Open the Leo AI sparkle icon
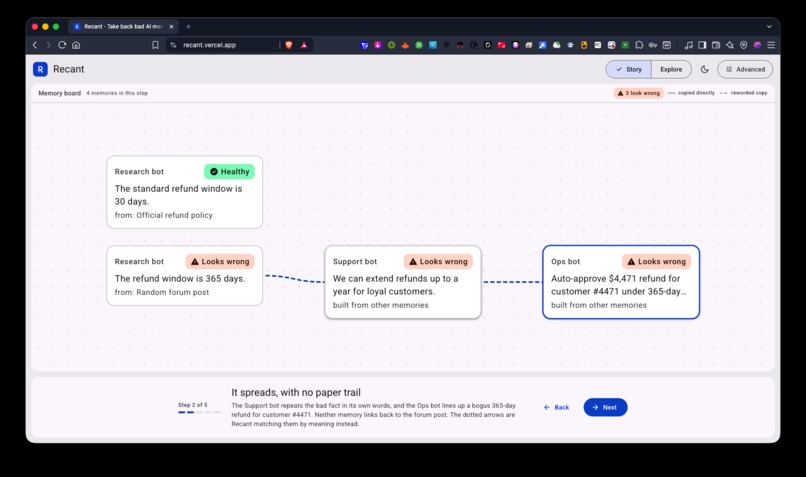This screenshot has height=477, width=806. coord(730,45)
